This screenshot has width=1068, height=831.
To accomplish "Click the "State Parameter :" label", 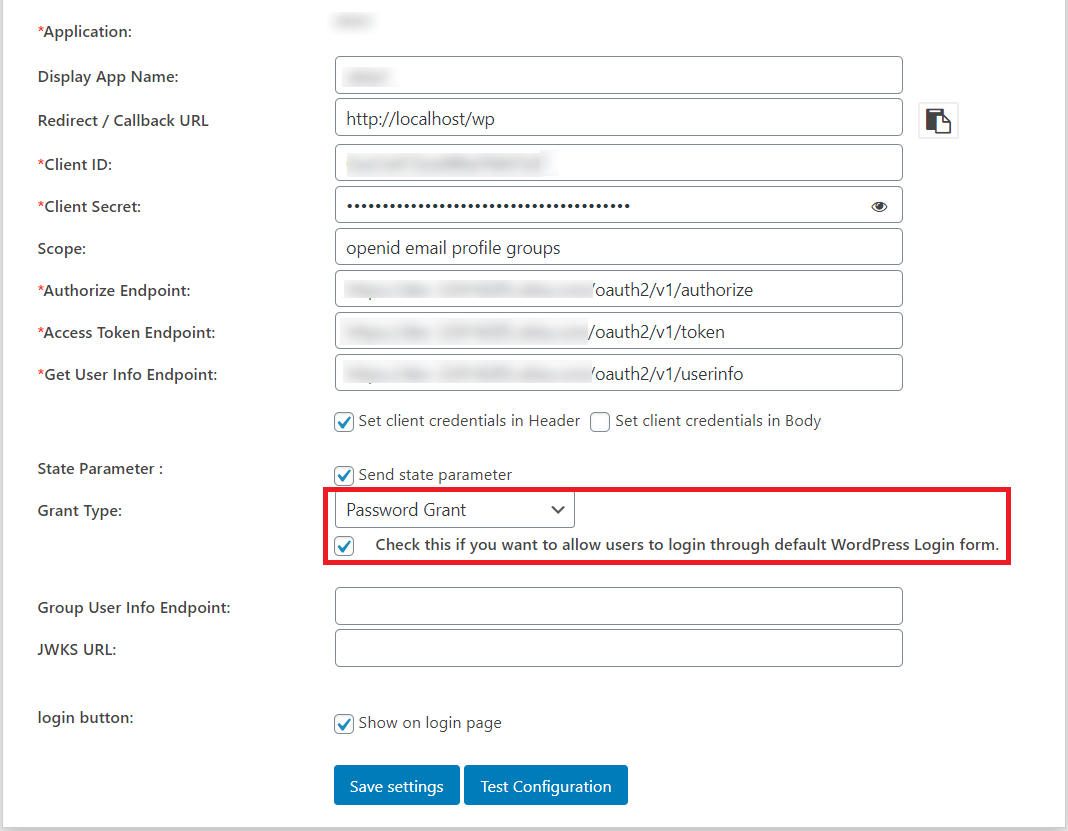I will [100, 469].
